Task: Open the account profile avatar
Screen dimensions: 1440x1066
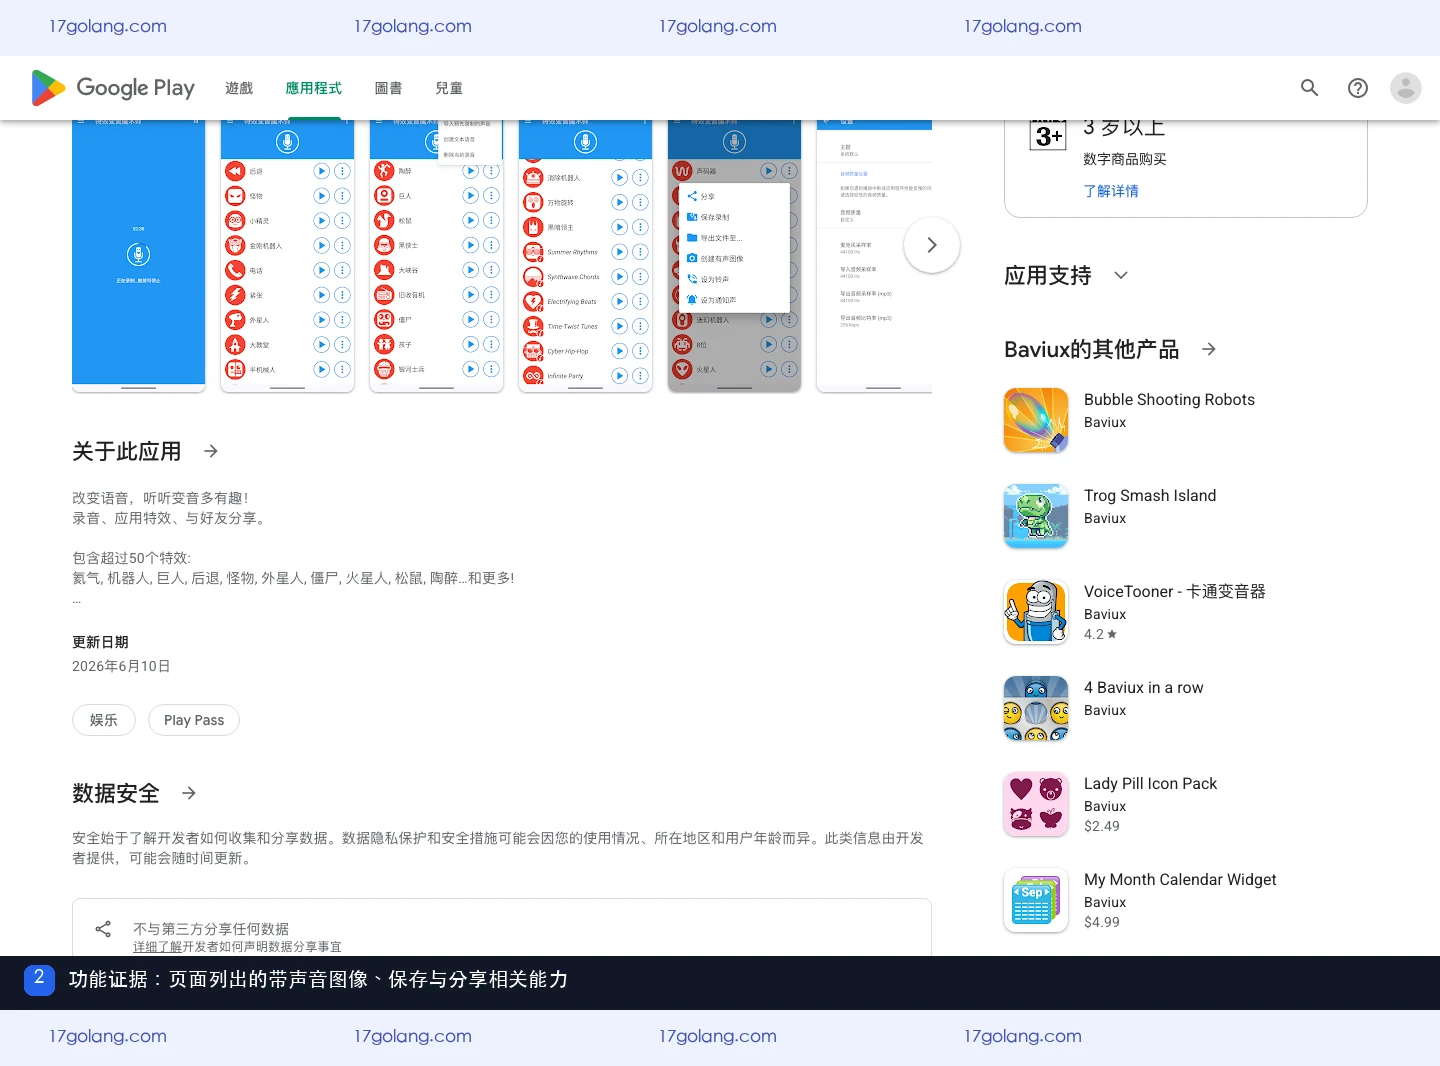Action: pyautogui.click(x=1406, y=88)
